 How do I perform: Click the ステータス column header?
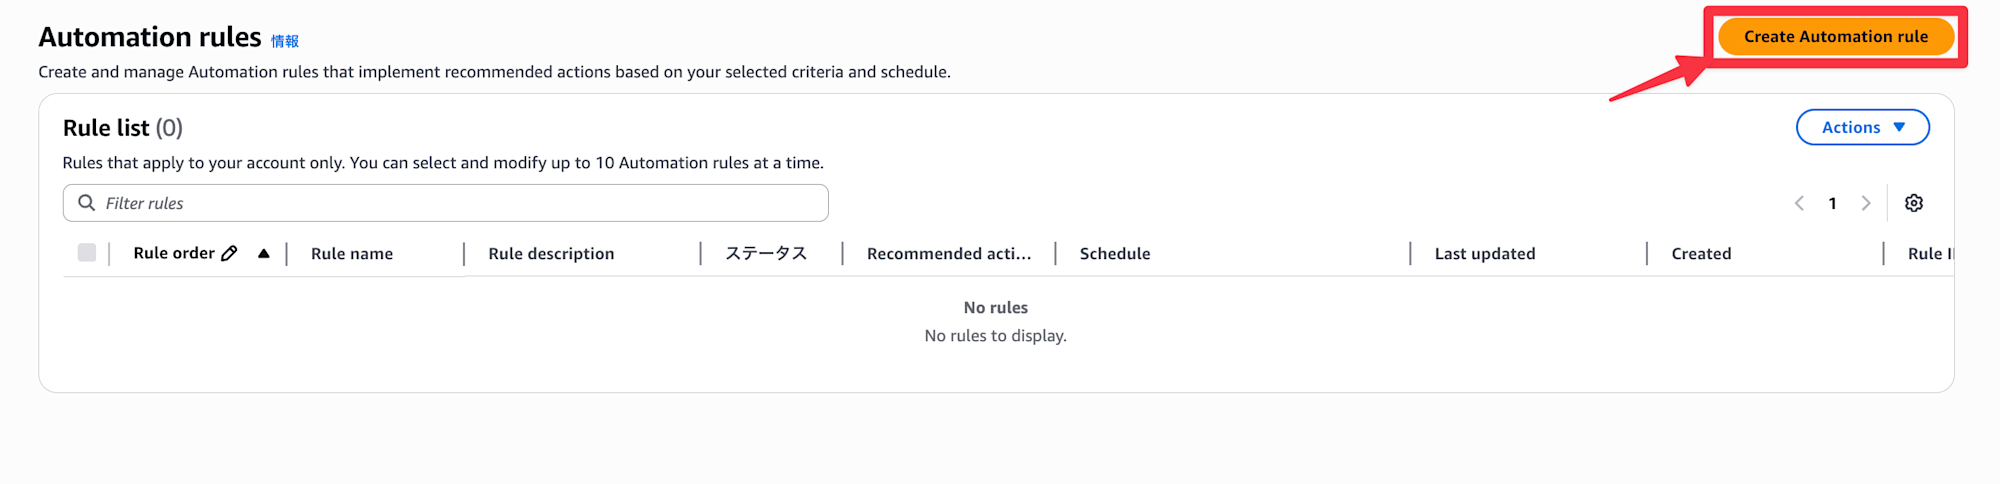tap(766, 254)
